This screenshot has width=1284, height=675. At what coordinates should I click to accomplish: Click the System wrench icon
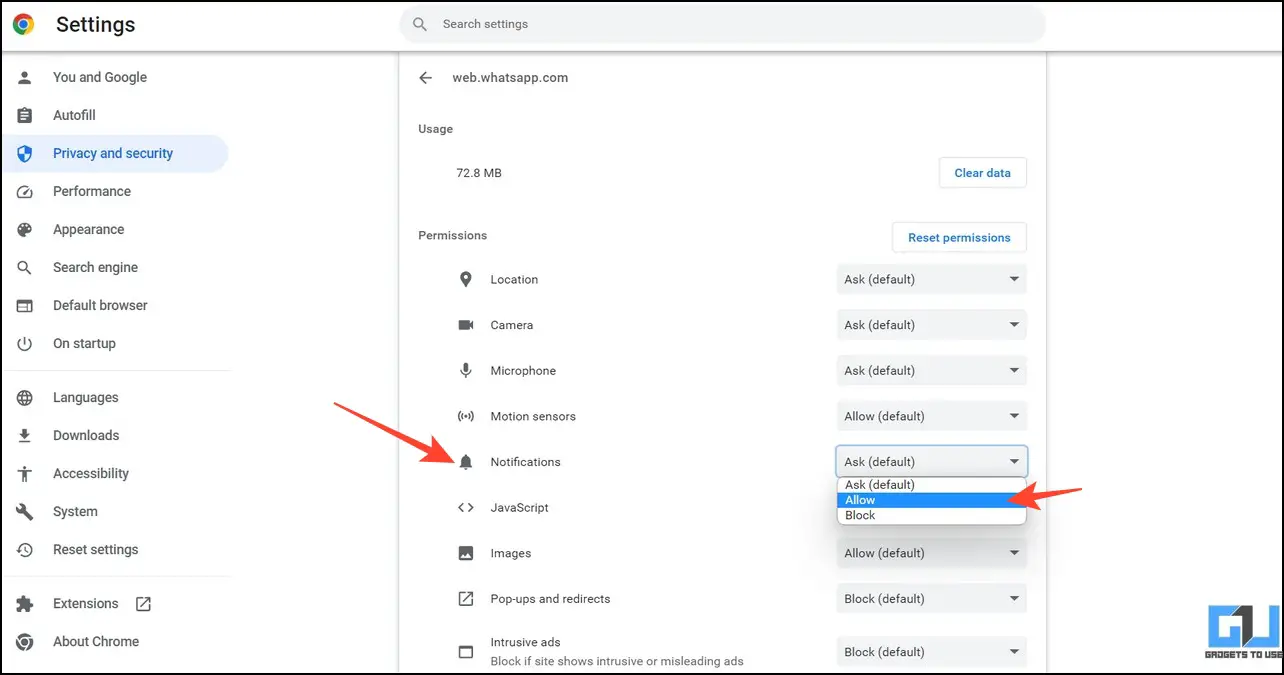(x=25, y=511)
